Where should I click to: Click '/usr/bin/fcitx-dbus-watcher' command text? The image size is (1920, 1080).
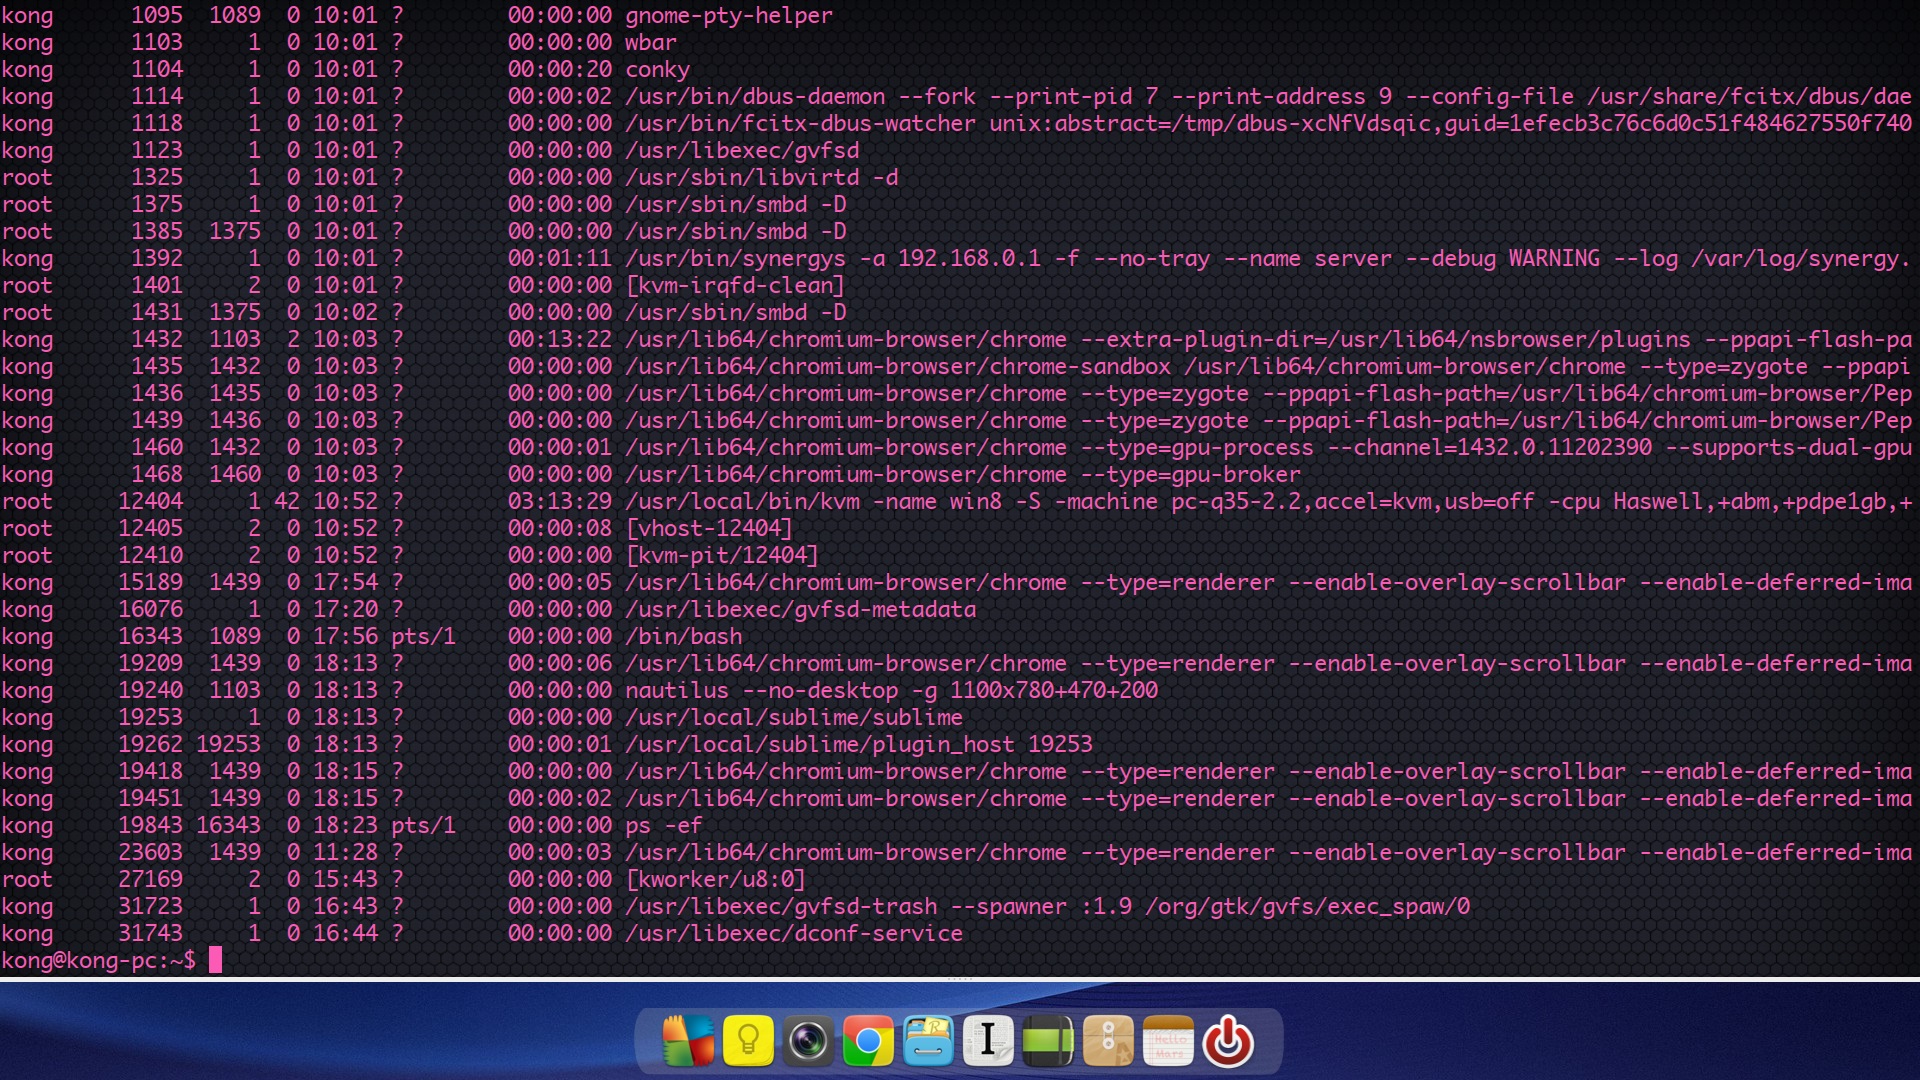pyautogui.click(x=801, y=123)
